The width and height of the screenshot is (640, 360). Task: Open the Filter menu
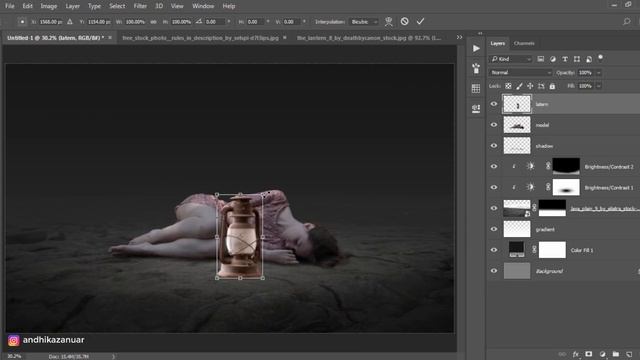(x=140, y=6)
